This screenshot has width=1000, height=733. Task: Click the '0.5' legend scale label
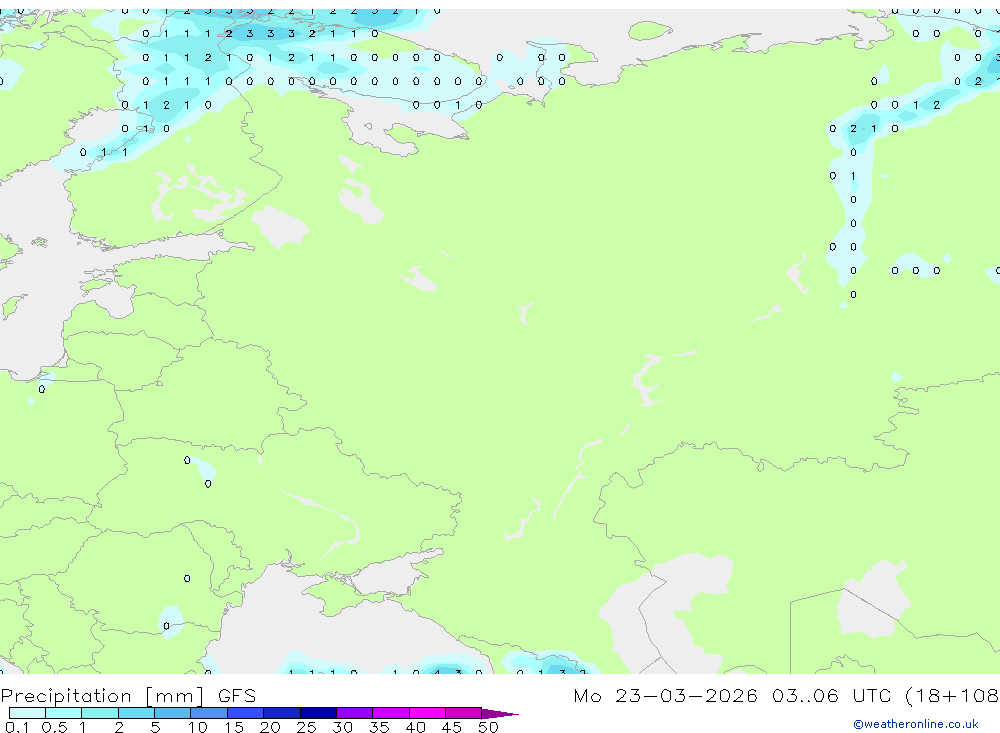54,727
